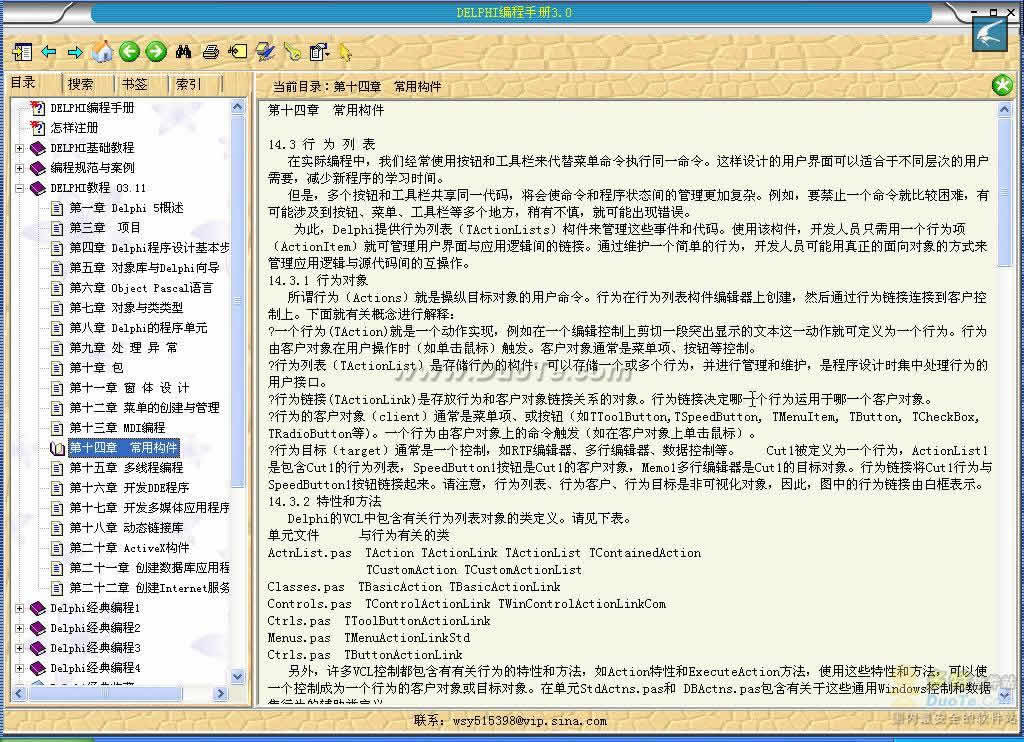This screenshot has width=1024, height=742.
Task: Open 第七章 对象与类类型 chapter
Action: click(x=126, y=308)
